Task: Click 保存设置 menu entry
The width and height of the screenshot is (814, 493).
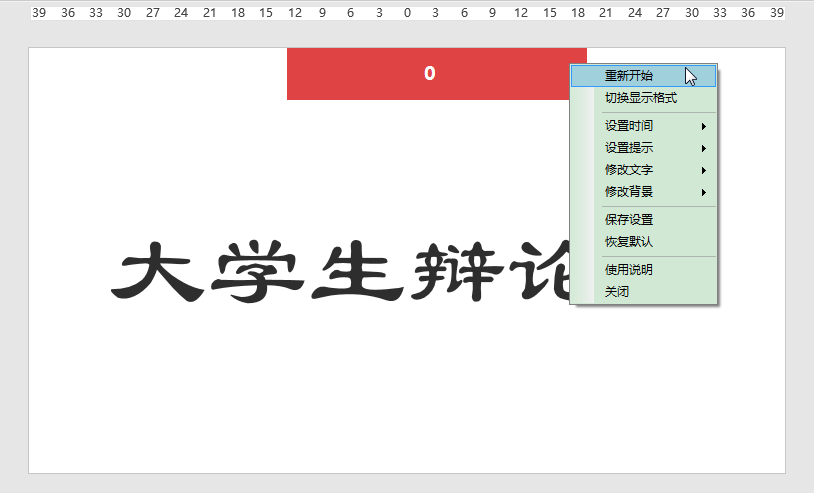Action: click(x=643, y=220)
